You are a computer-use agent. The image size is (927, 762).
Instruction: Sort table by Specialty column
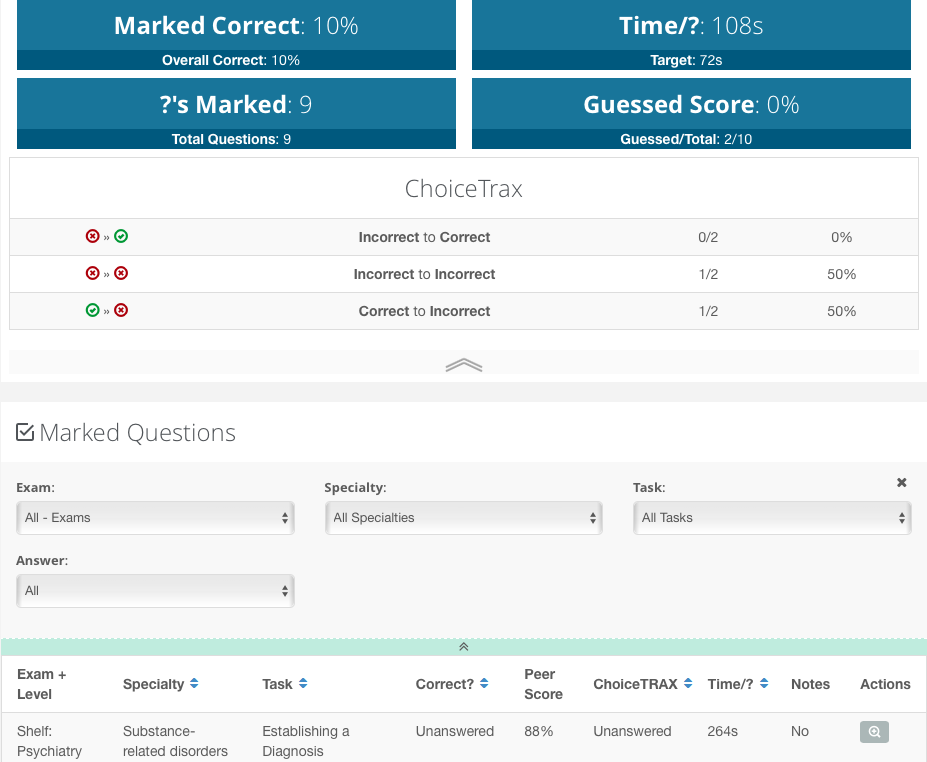pyautogui.click(x=194, y=684)
